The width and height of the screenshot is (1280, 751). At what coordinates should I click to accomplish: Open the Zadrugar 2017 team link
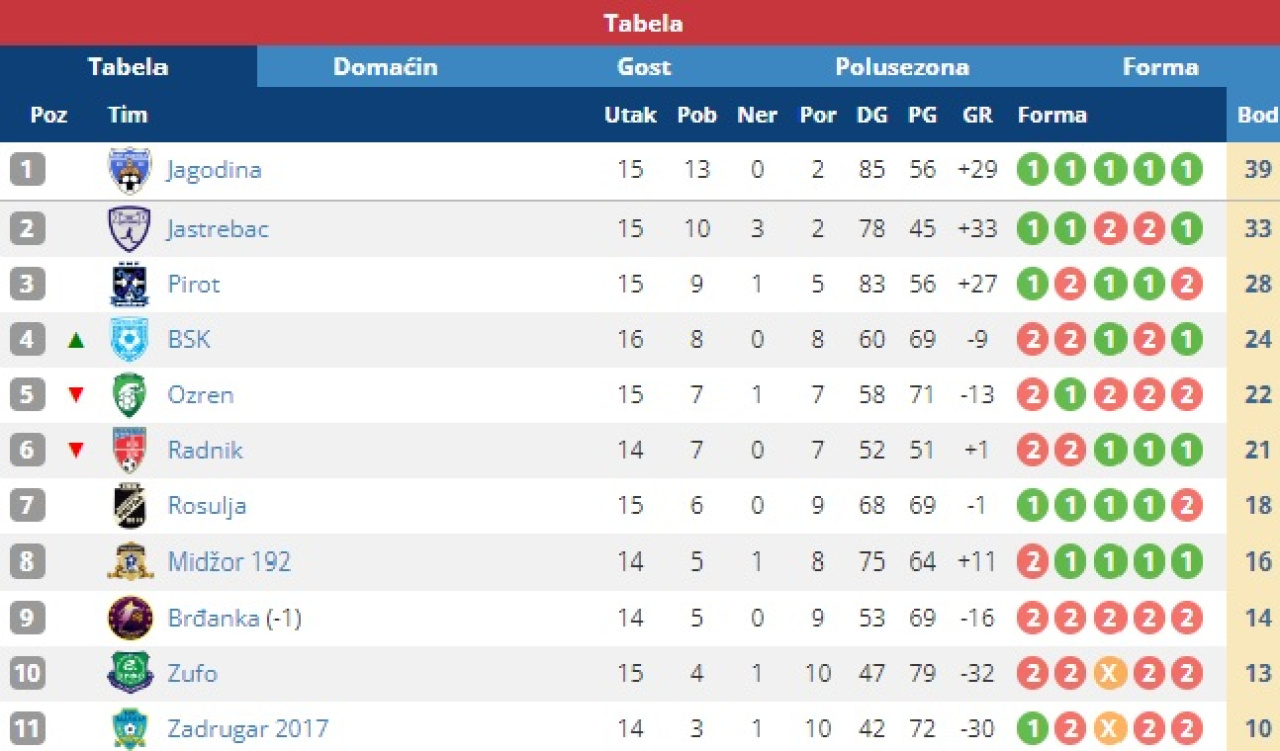point(247,729)
